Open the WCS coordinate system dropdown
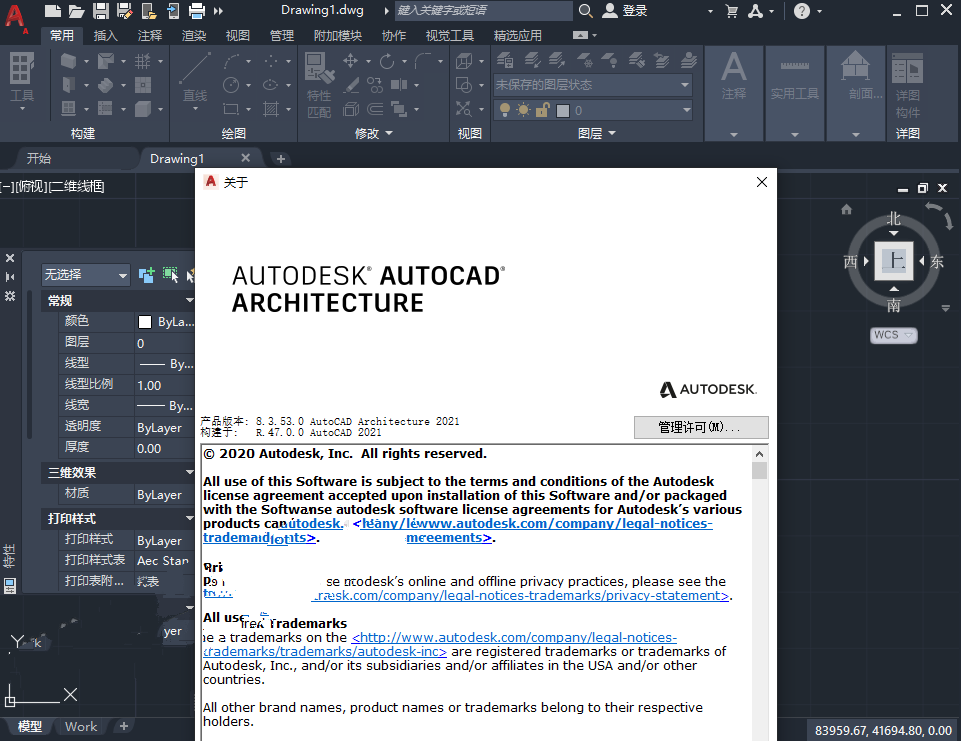 (894, 335)
